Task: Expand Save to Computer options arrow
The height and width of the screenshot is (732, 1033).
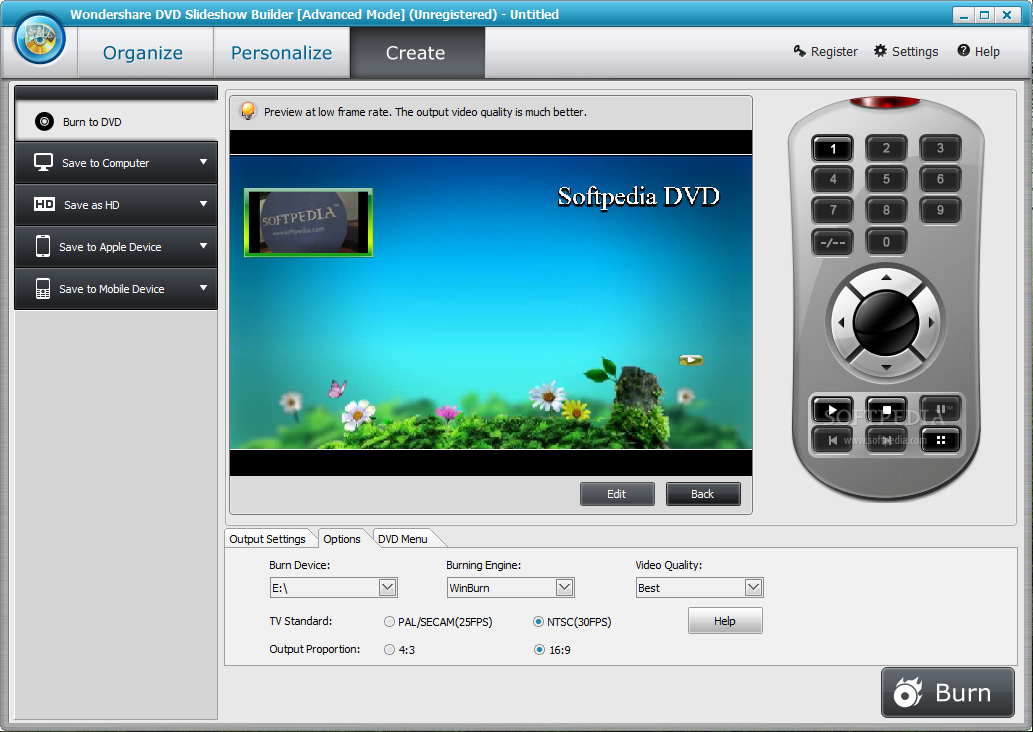Action: pos(204,162)
